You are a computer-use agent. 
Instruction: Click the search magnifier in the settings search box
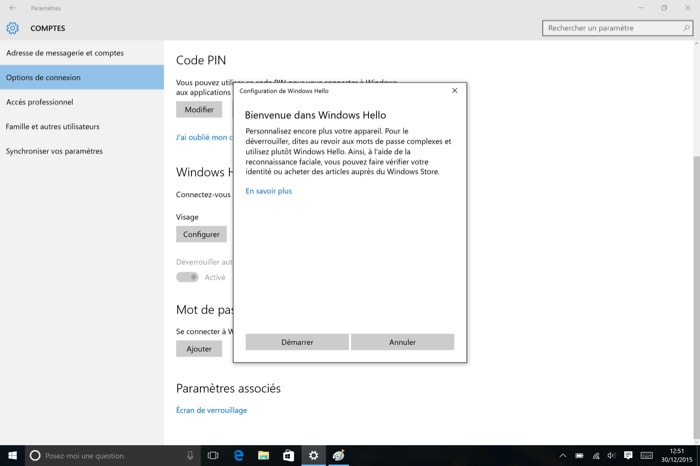686,28
